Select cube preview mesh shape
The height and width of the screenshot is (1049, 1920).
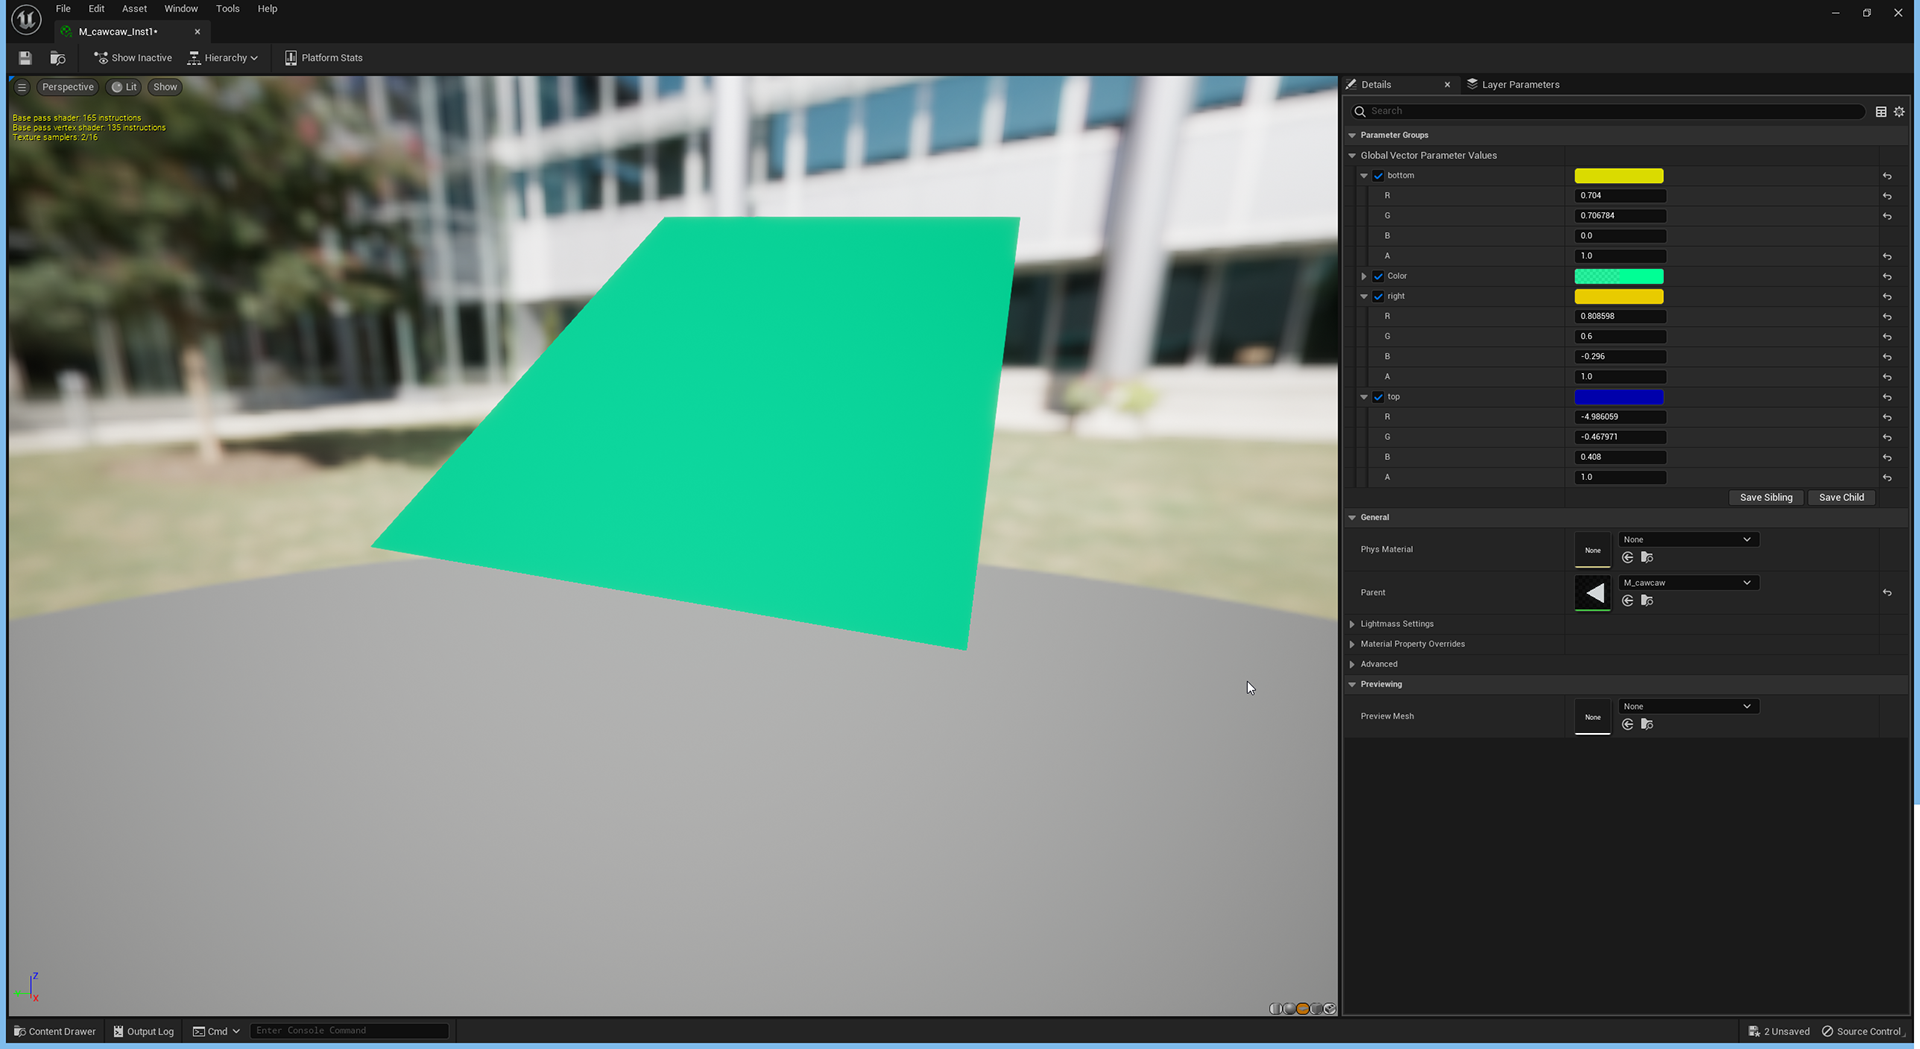(1316, 1009)
